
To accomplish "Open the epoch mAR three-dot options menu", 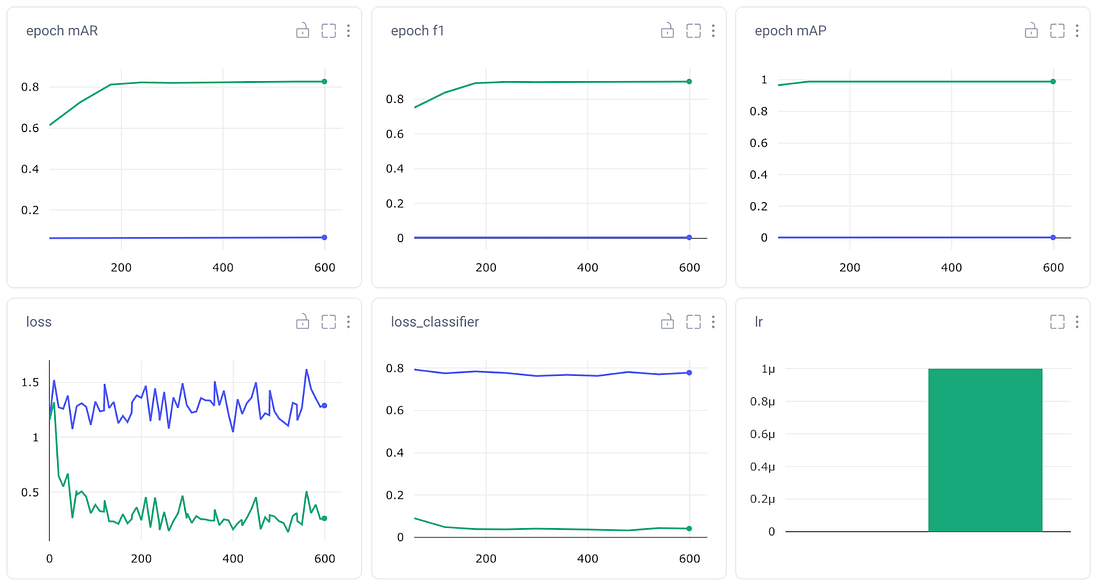I will pyautogui.click(x=348, y=31).
